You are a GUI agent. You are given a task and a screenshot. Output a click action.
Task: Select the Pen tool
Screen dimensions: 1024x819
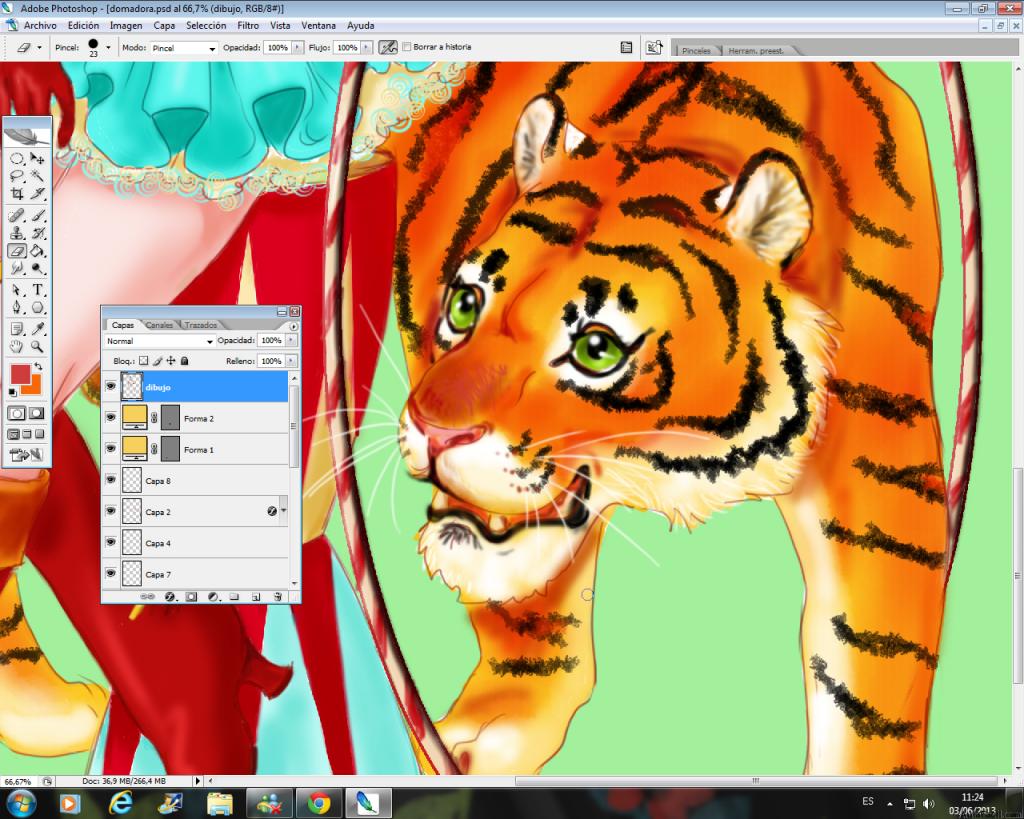click(x=17, y=308)
